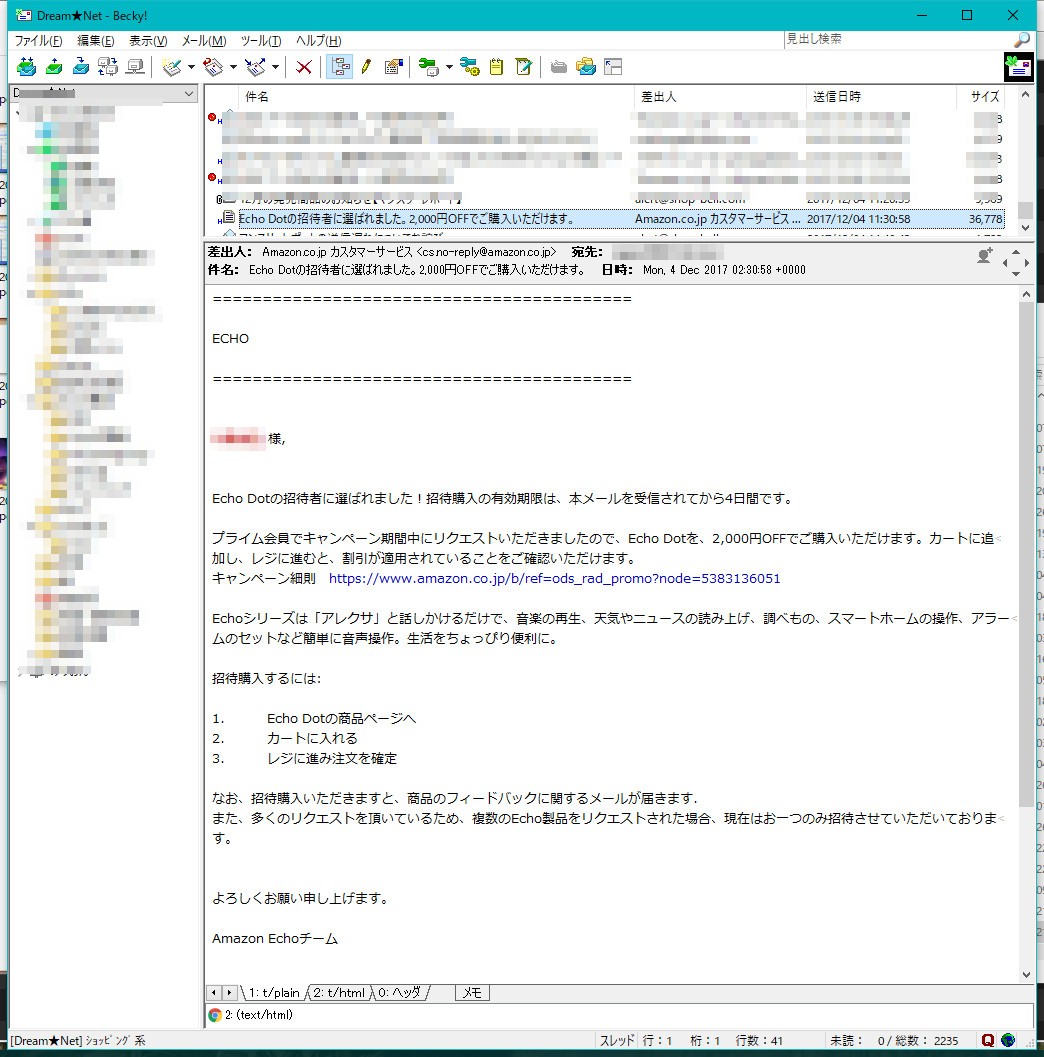
Task: Click the add sender to address book icon
Action: tap(985, 255)
